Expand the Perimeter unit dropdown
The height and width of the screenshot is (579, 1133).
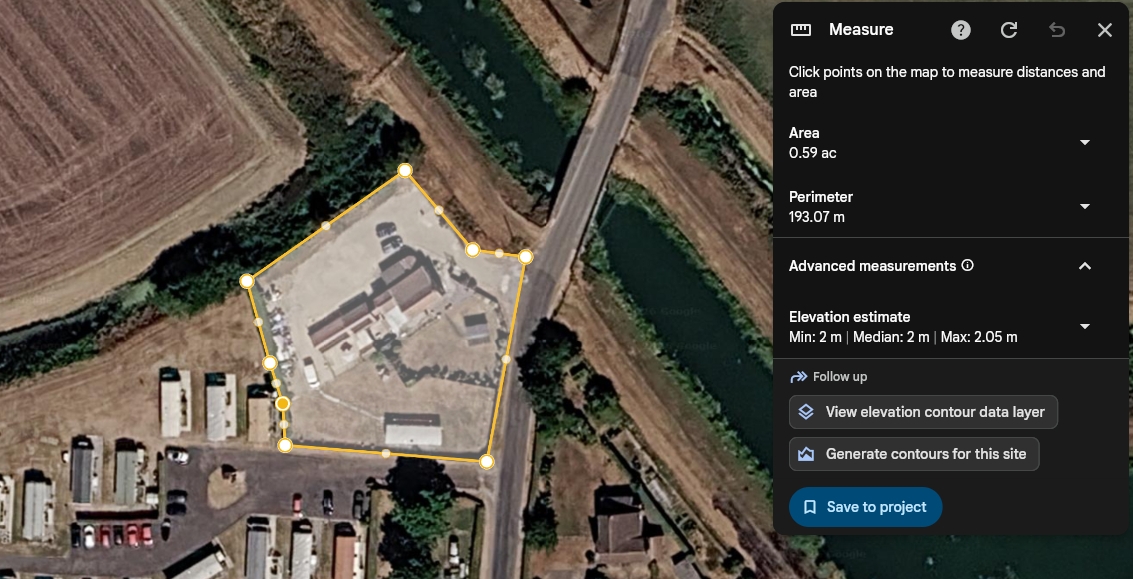pos(1085,207)
